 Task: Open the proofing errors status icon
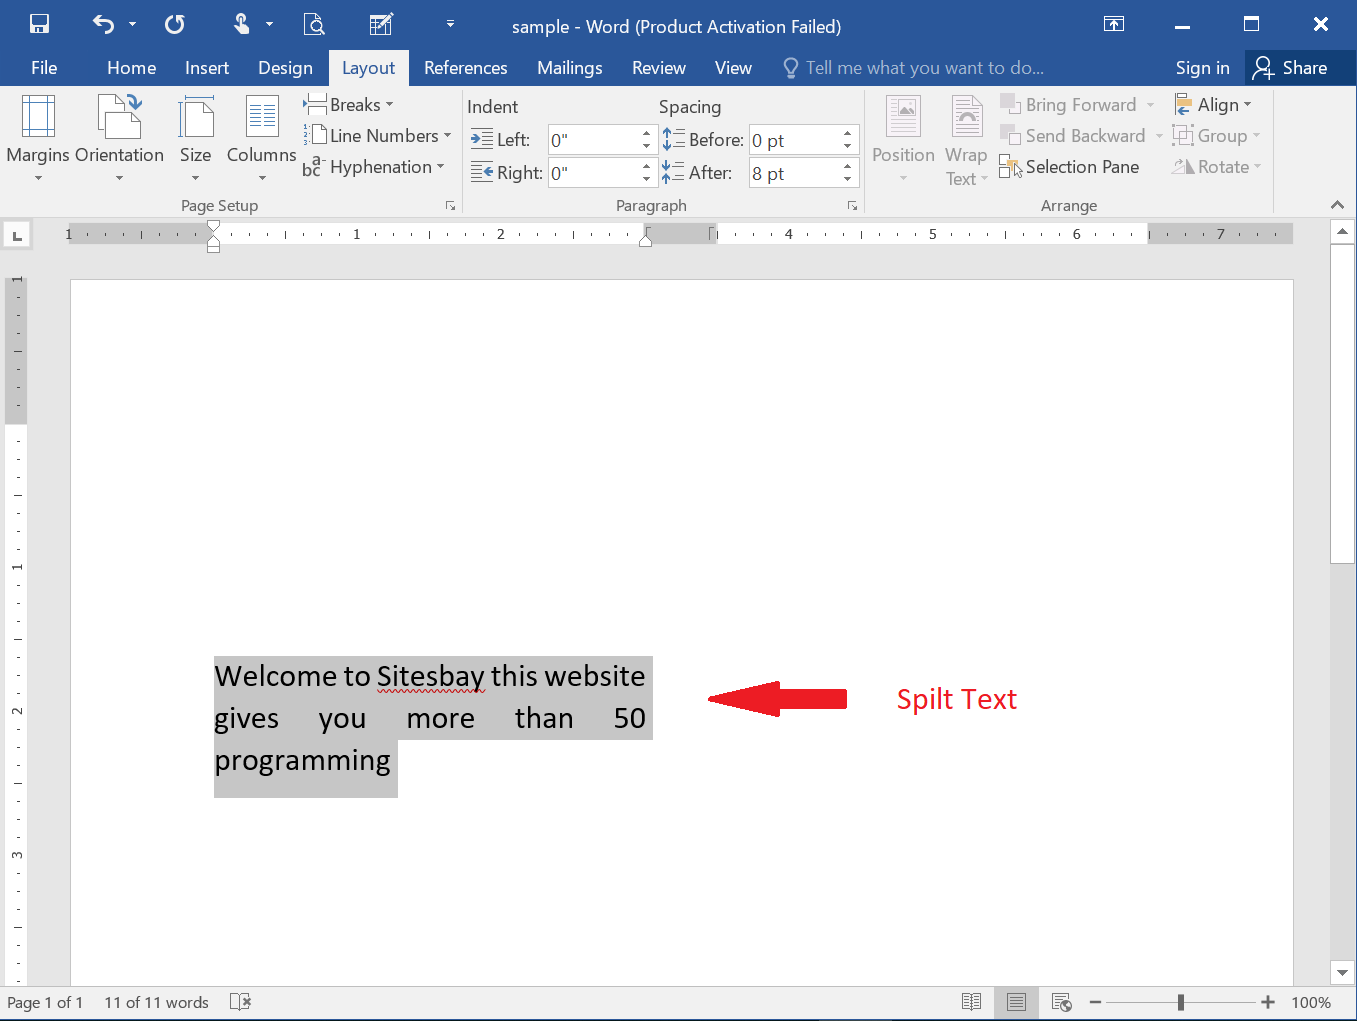240,1002
